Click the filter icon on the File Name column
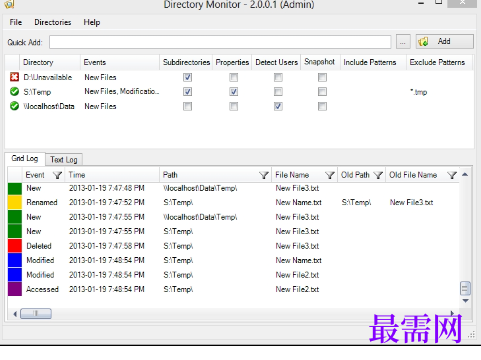 (330, 175)
